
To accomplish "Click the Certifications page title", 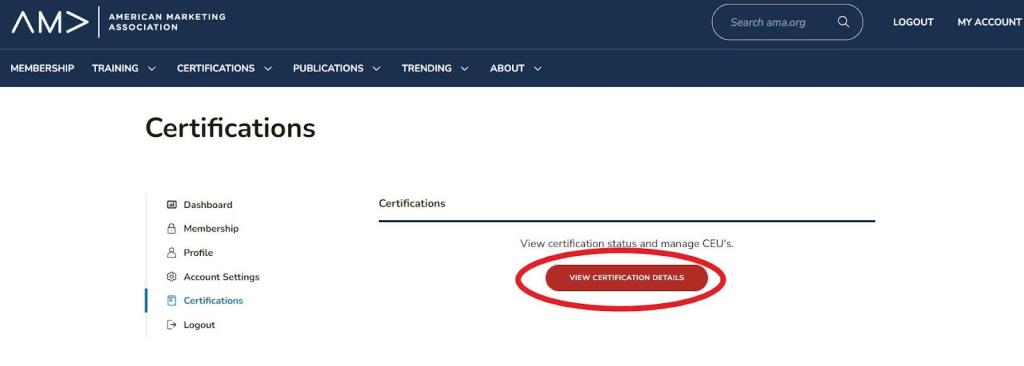I will pyautogui.click(x=230, y=127).
